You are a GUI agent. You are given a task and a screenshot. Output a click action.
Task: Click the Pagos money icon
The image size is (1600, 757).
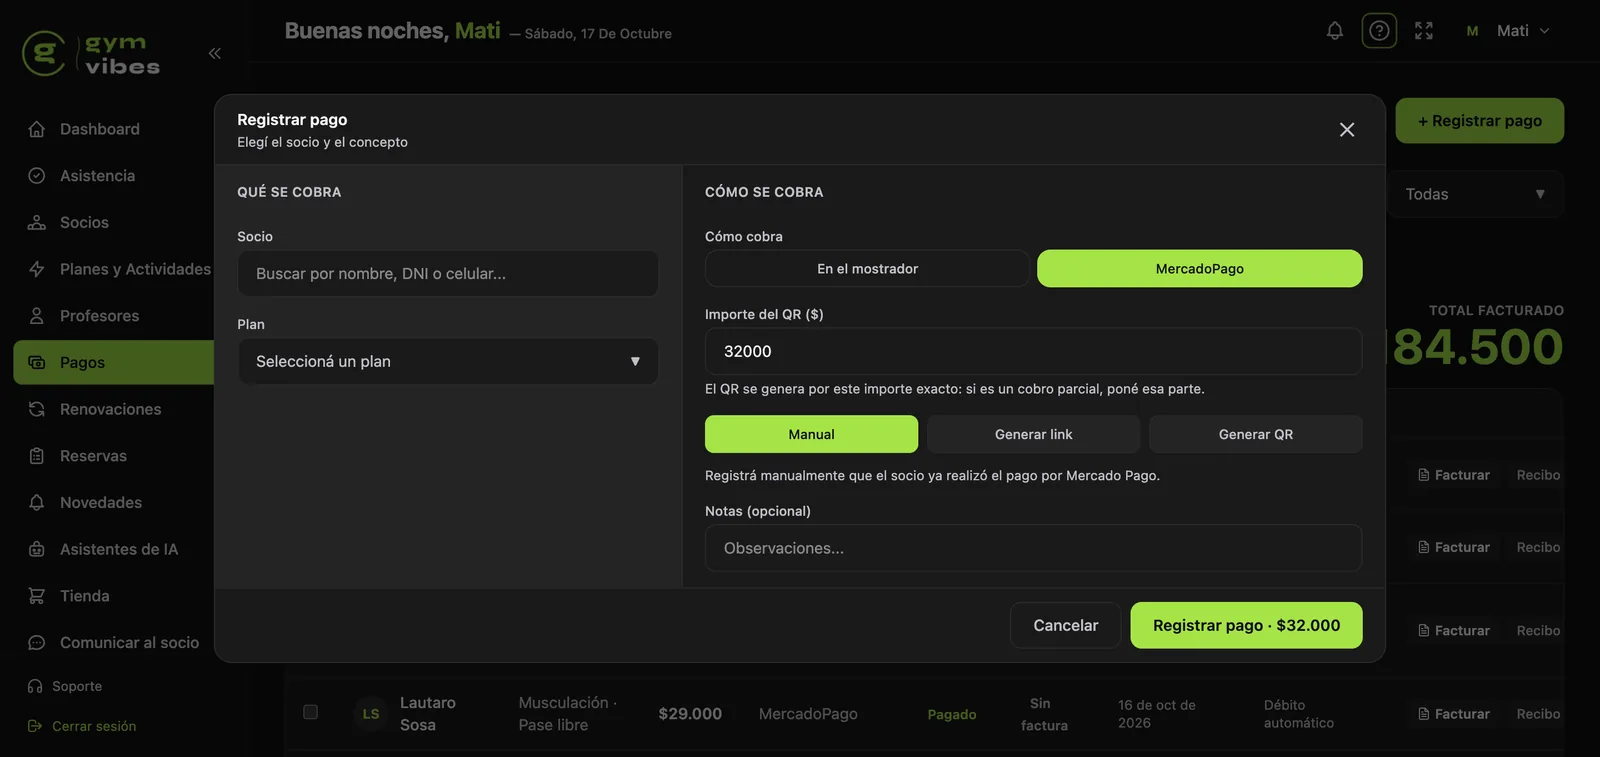pyautogui.click(x=37, y=362)
